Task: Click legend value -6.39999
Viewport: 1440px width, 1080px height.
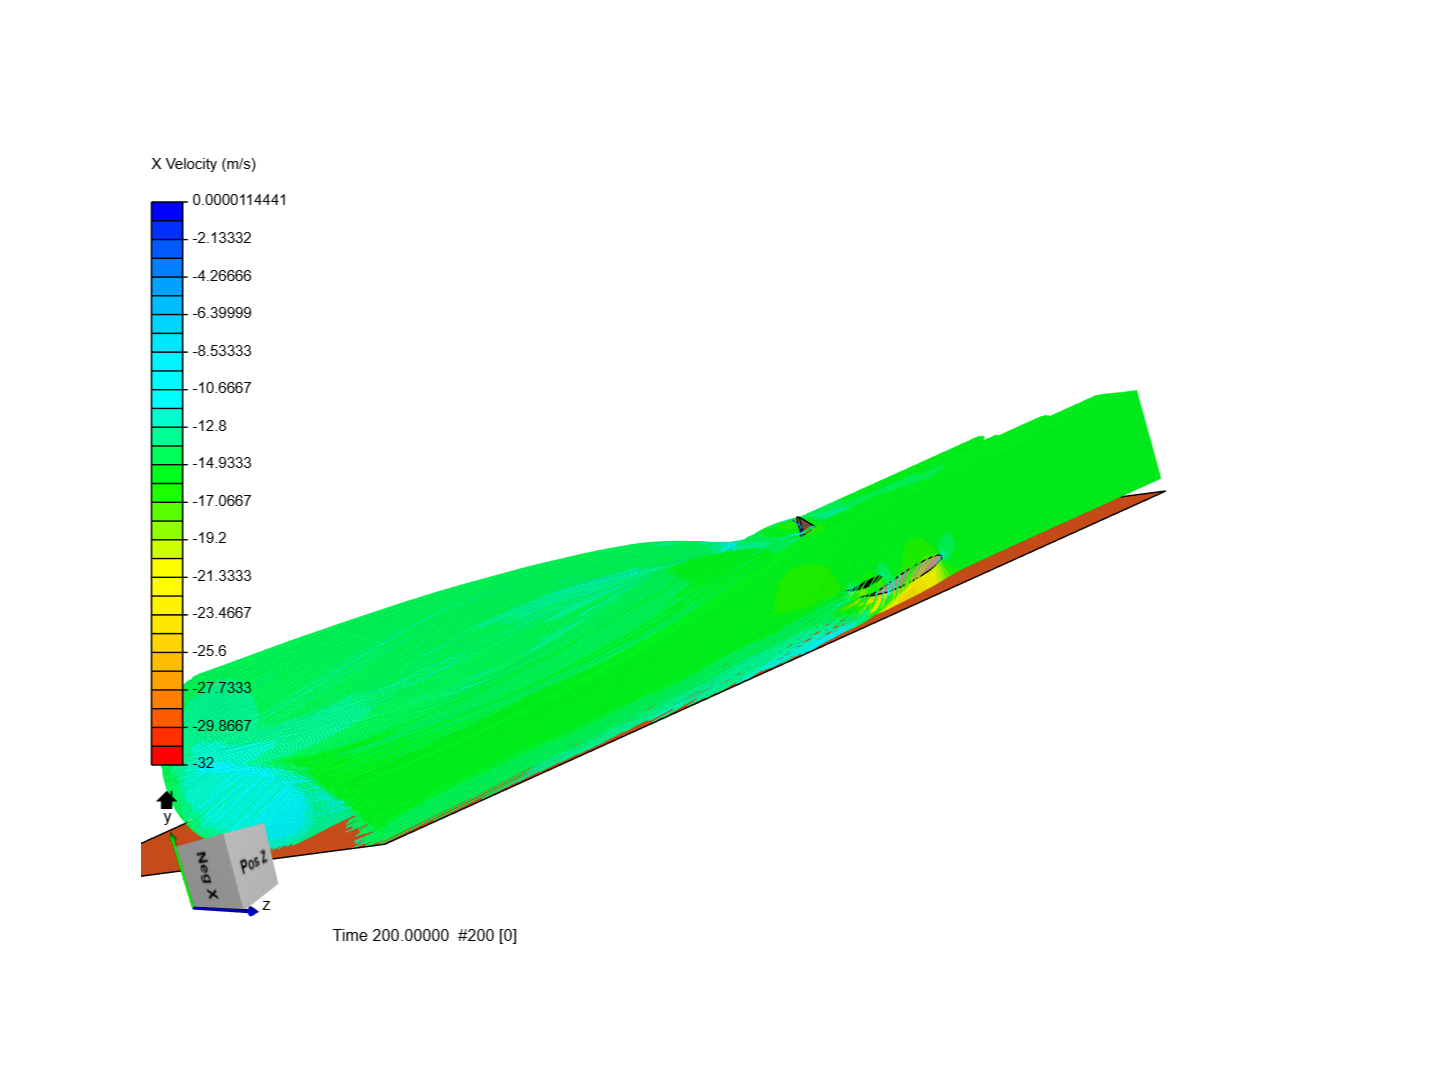Action: tap(222, 313)
